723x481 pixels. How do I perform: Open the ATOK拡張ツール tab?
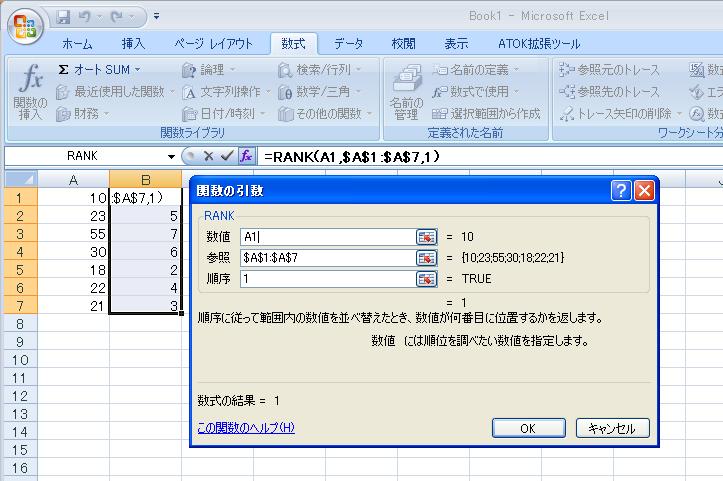[539, 44]
